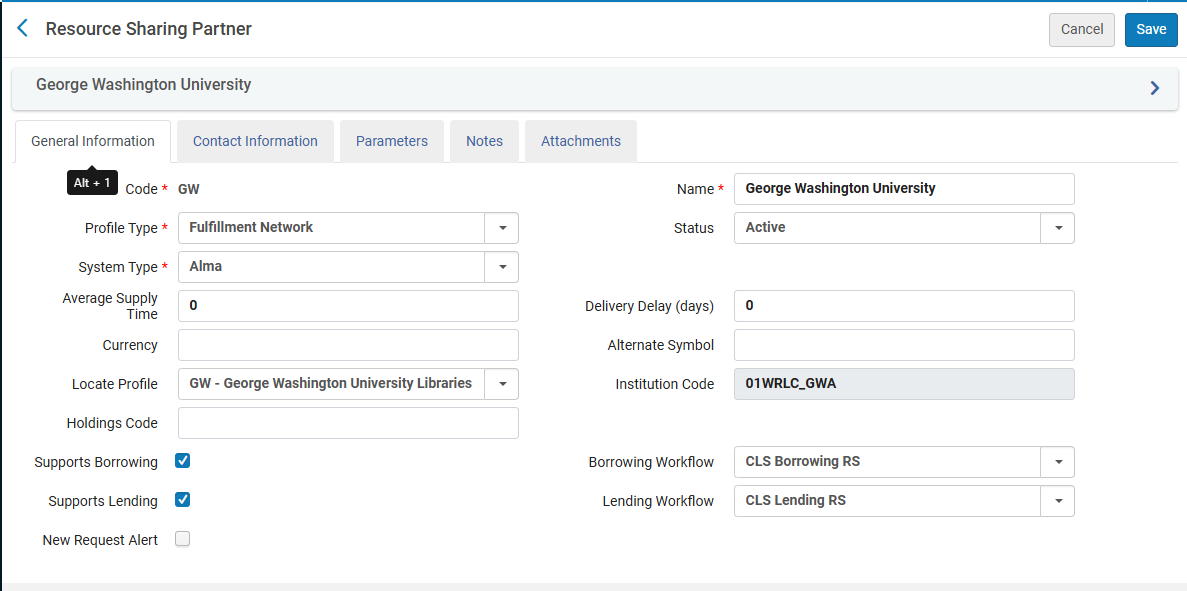Save the resource sharing partner
The width and height of the screenshot is (1187, 591).
coord(1151,30)
